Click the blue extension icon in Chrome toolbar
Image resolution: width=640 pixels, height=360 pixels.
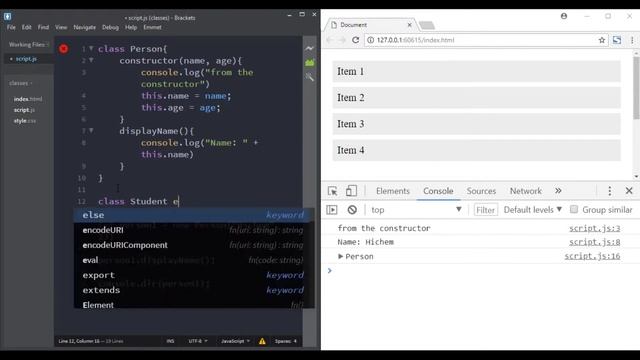617,40
